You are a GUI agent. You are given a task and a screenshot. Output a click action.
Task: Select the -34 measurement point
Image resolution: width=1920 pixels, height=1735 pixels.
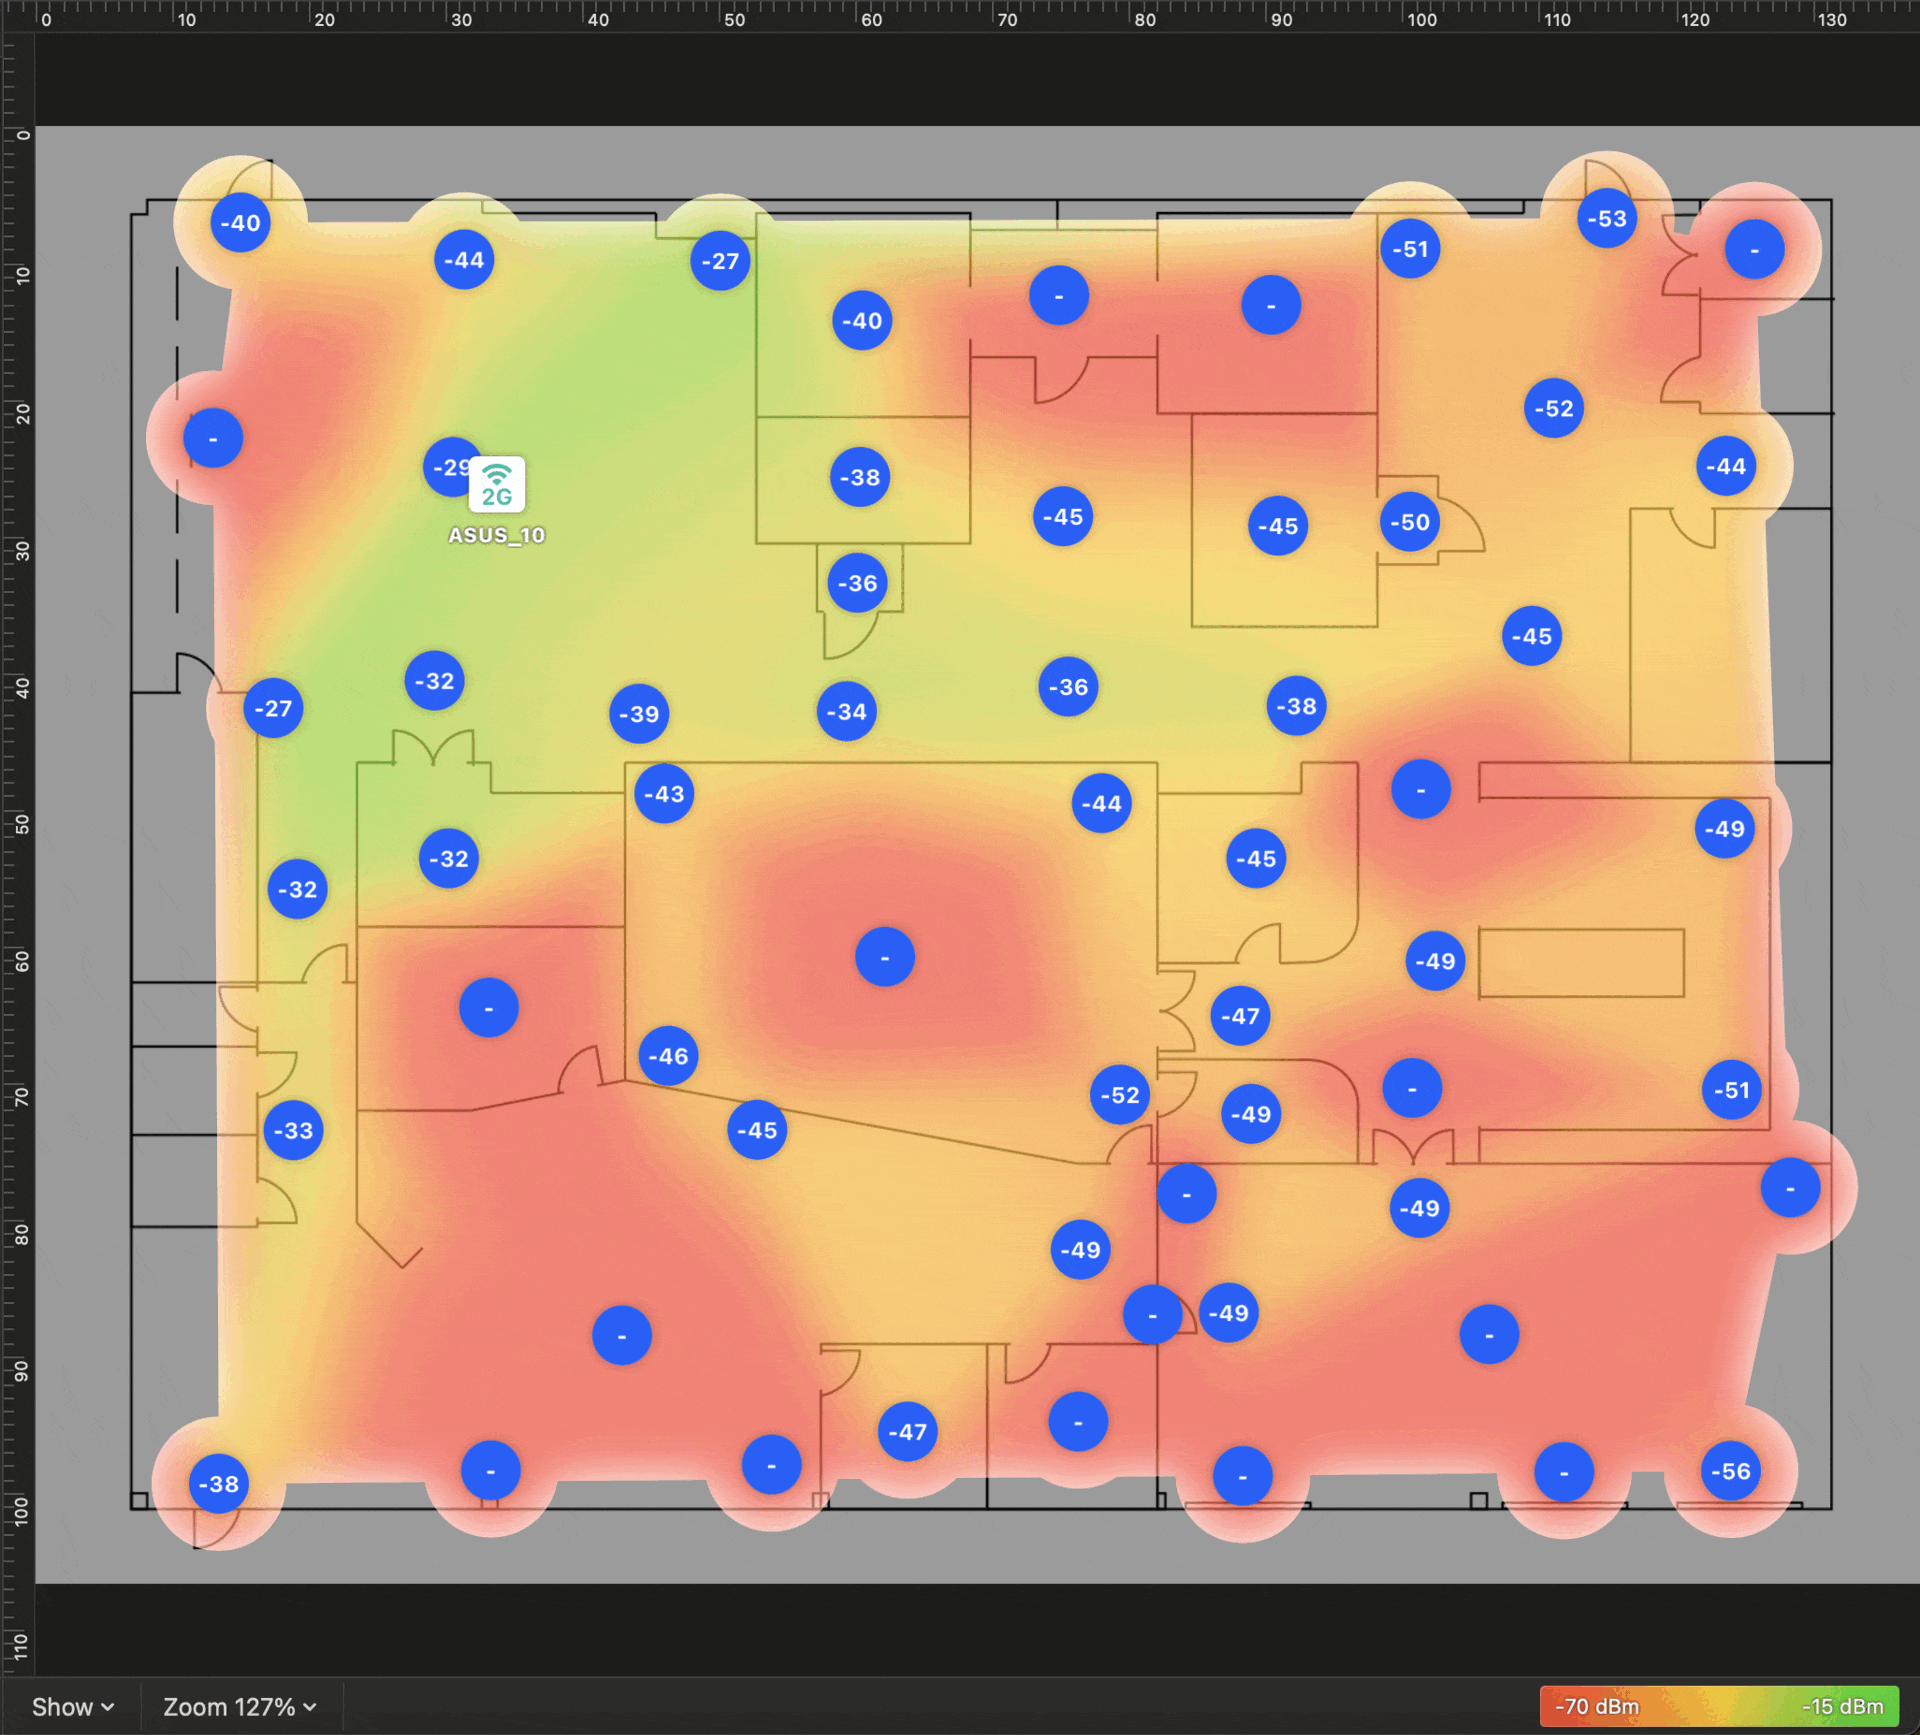[847, 712]
